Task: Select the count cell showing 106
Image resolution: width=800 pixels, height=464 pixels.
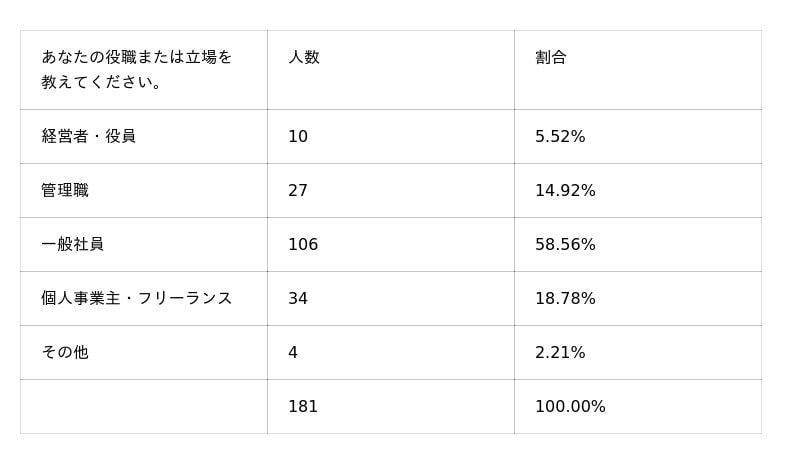Action: 303,245
